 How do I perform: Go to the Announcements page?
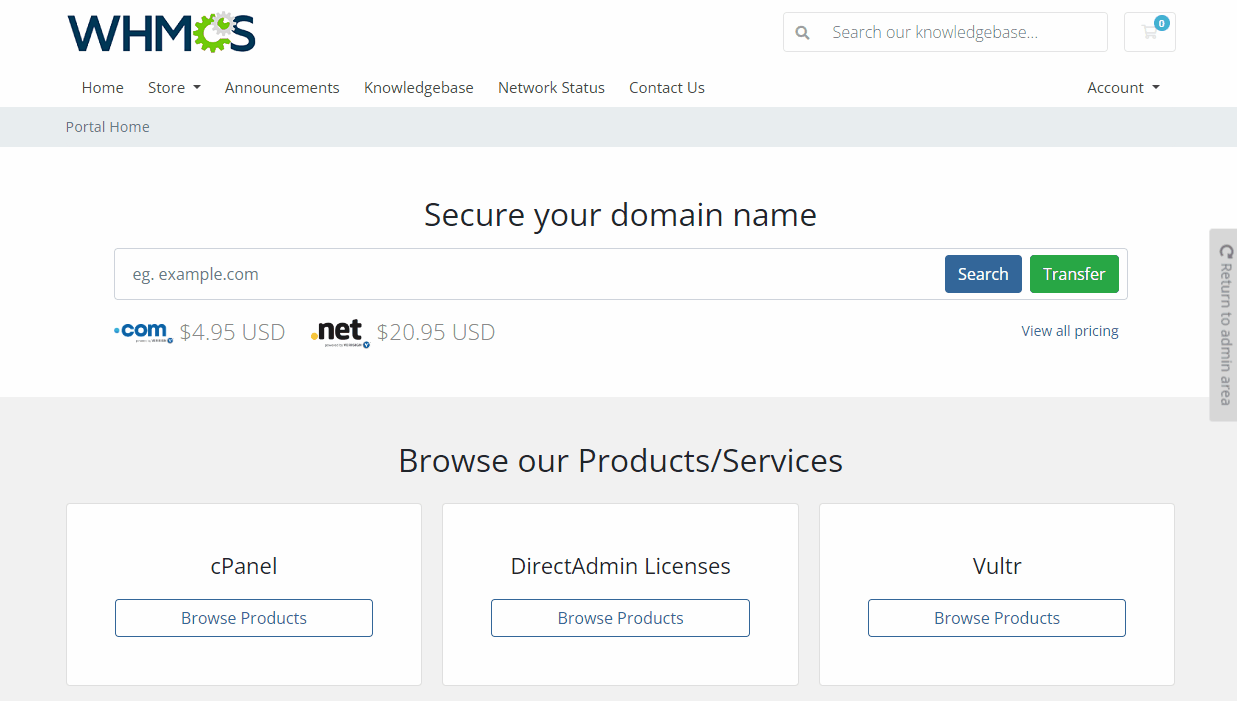(282, 88)
